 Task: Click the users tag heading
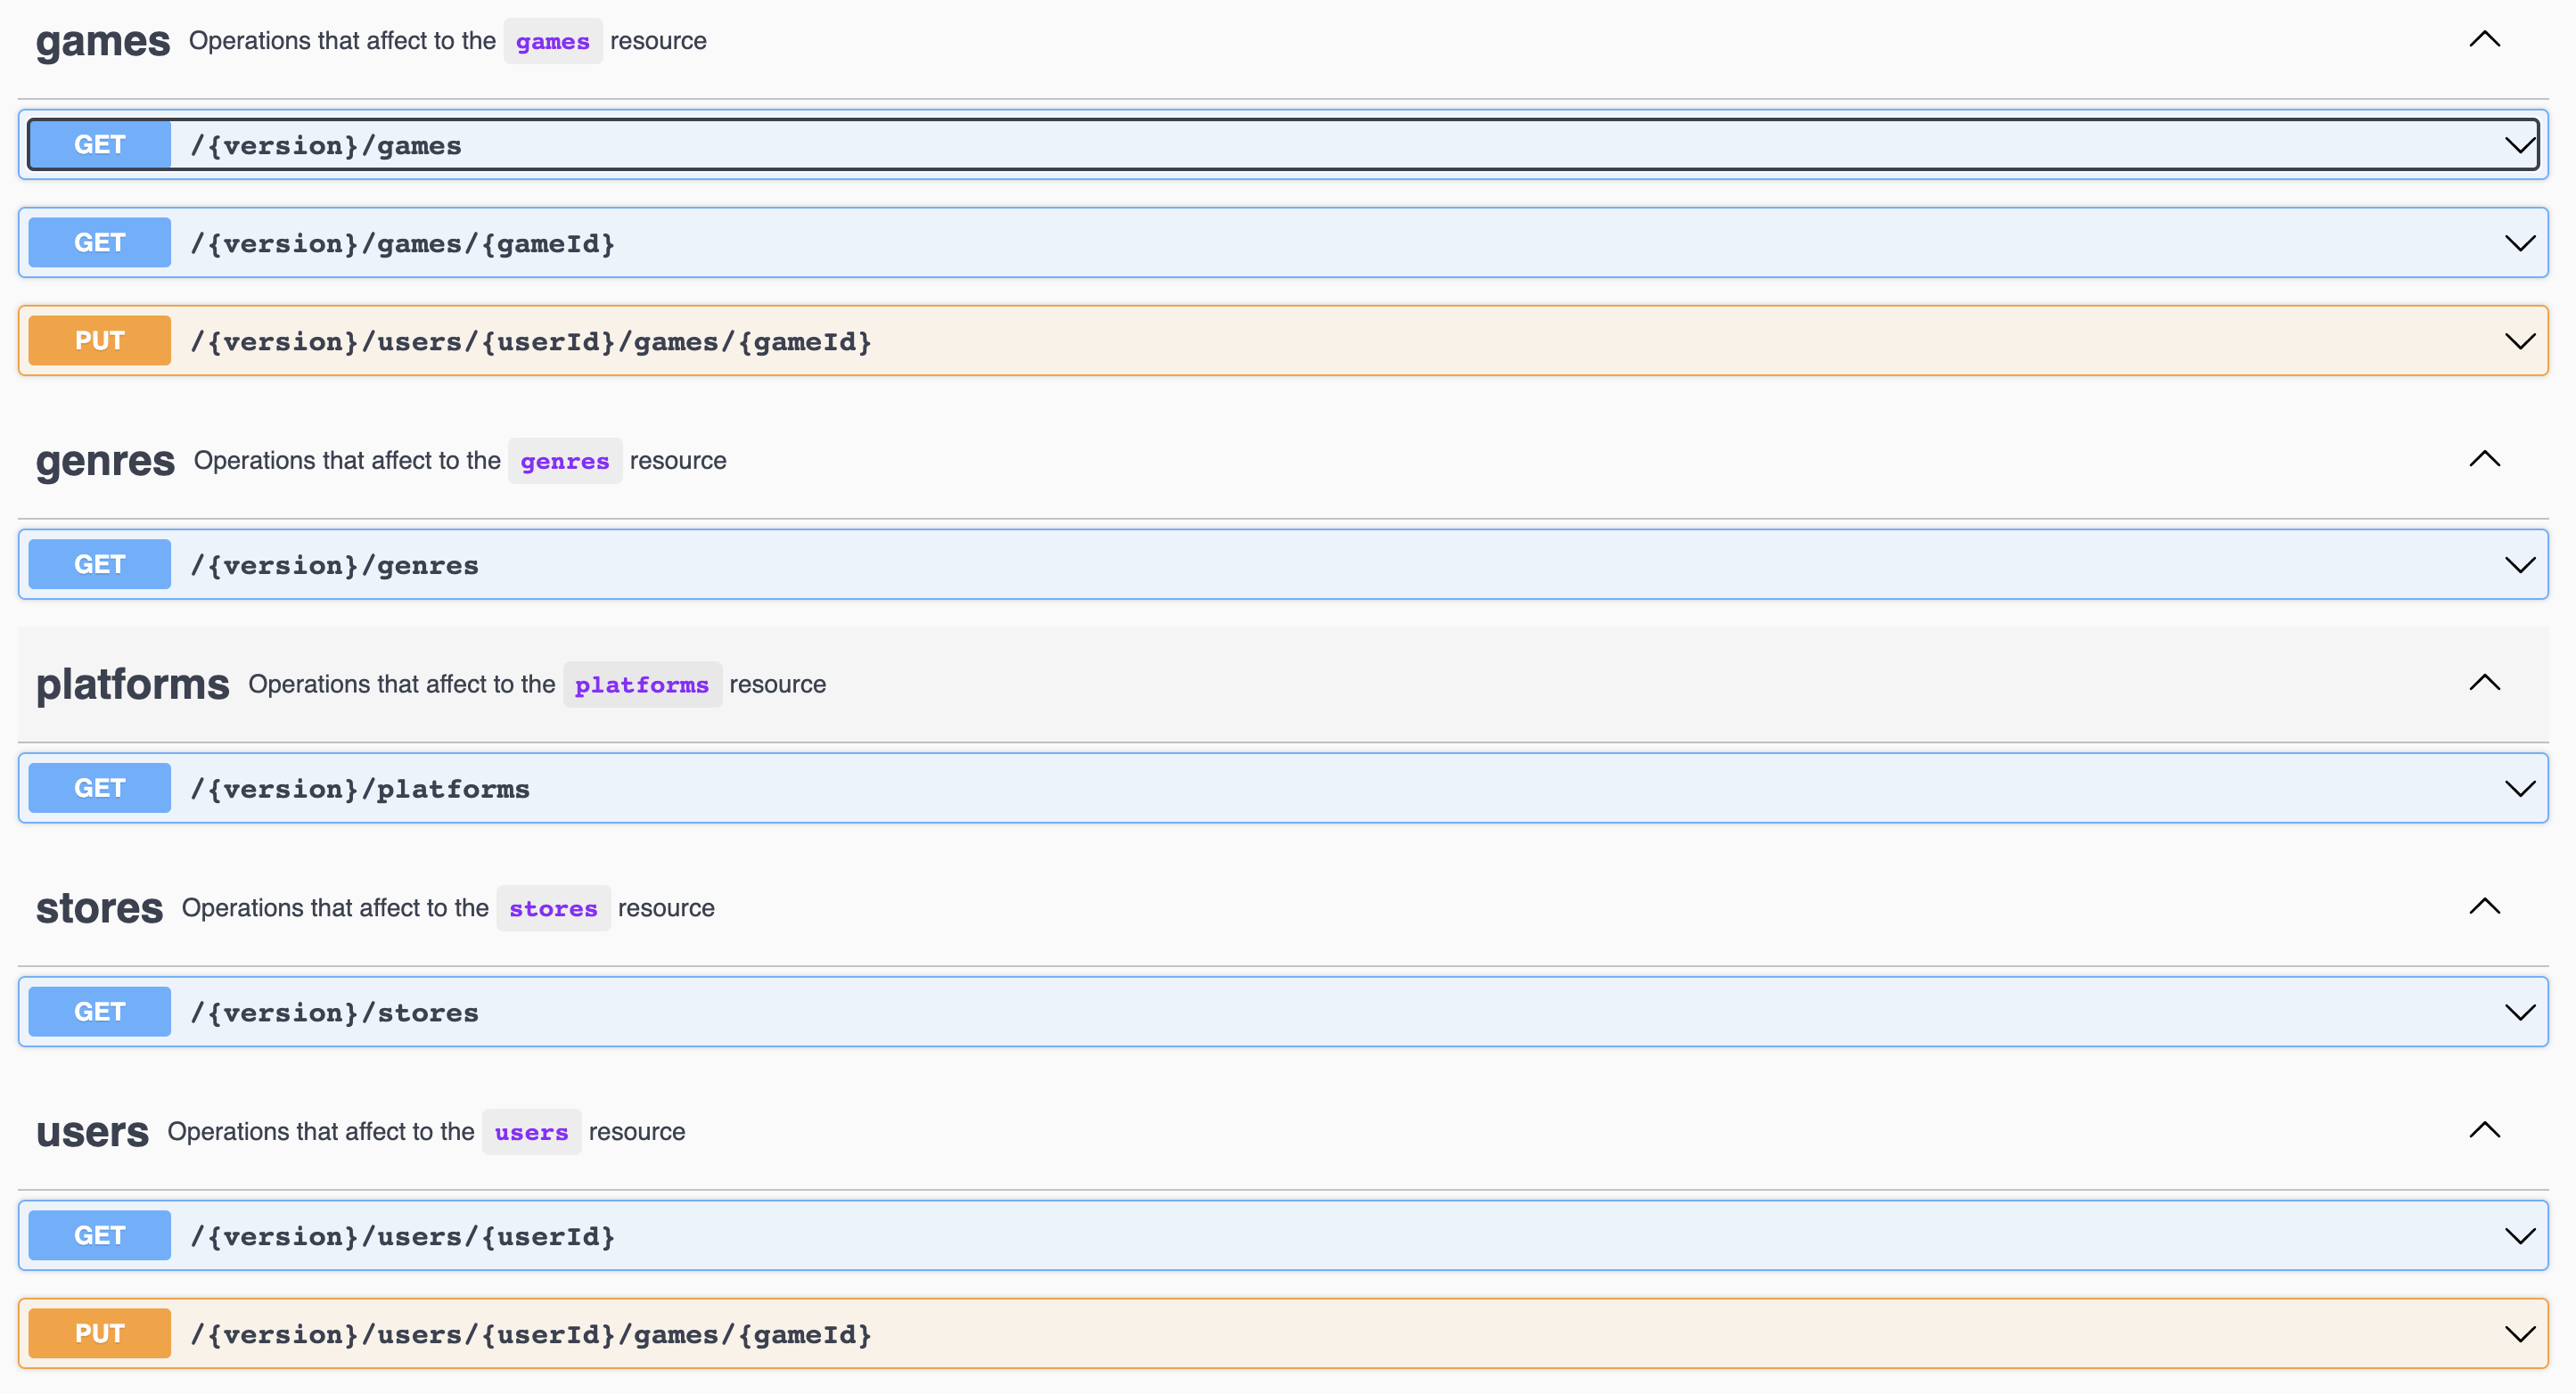(92, 1132)
